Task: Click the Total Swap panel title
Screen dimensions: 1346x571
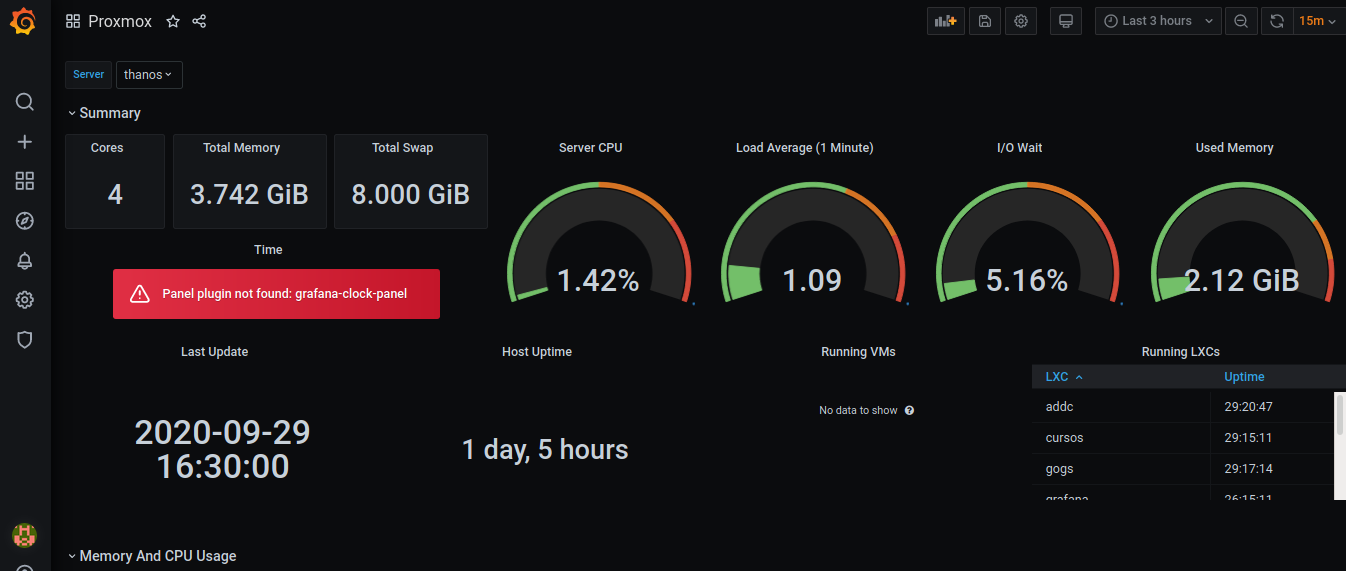Action: coord(402,148)
